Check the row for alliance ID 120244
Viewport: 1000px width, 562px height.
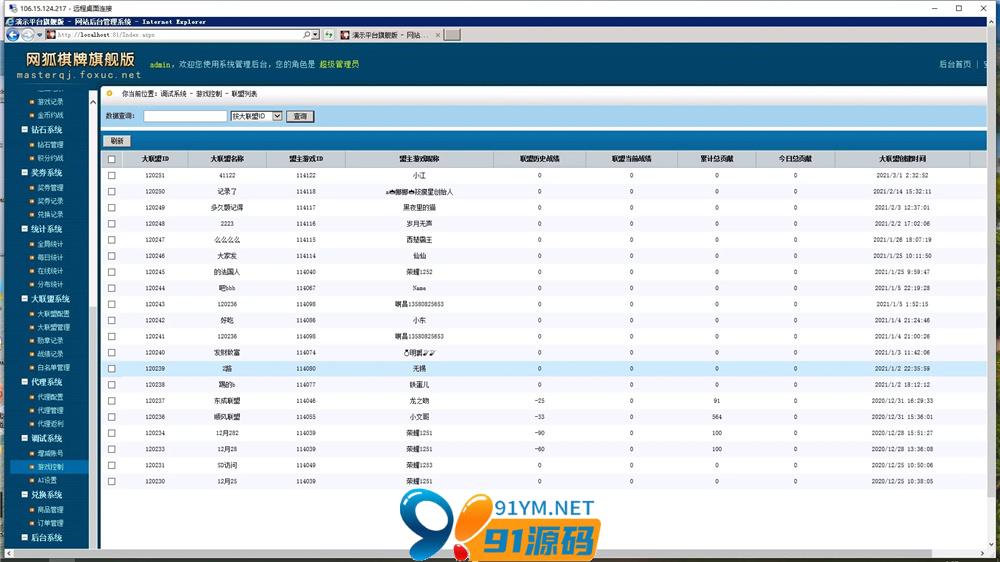[112, 288]
